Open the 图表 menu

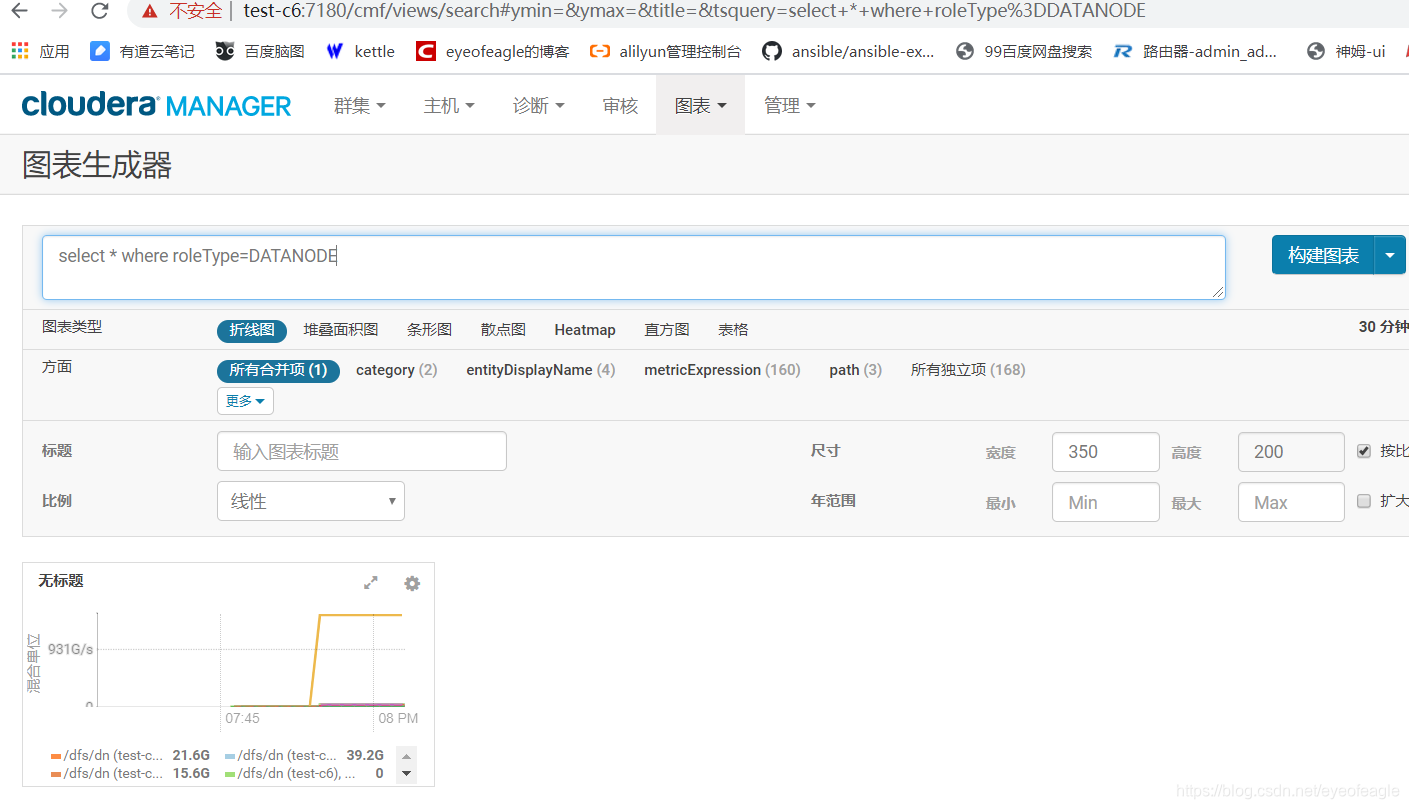coord(700,105)
